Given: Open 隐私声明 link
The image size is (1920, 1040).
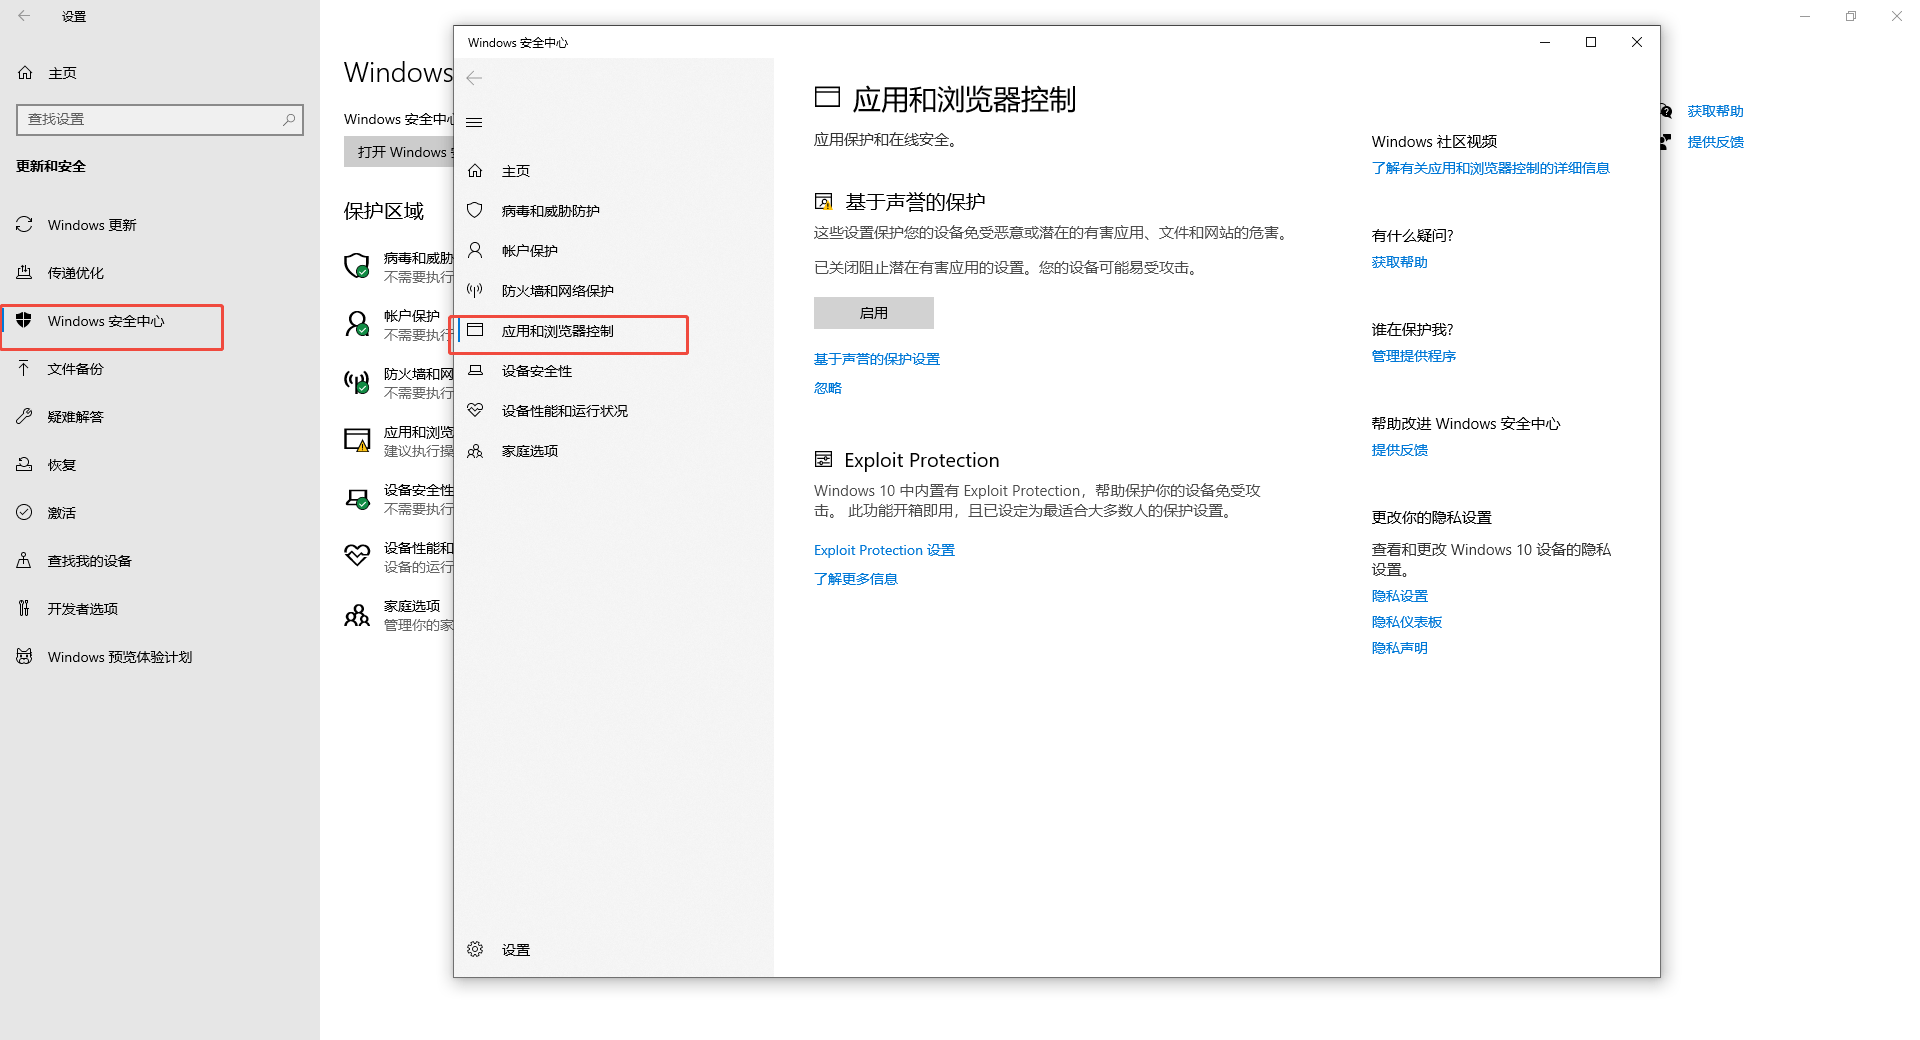Looking at the screenshot, I should pyautogui.click(x=1400, y=648).
